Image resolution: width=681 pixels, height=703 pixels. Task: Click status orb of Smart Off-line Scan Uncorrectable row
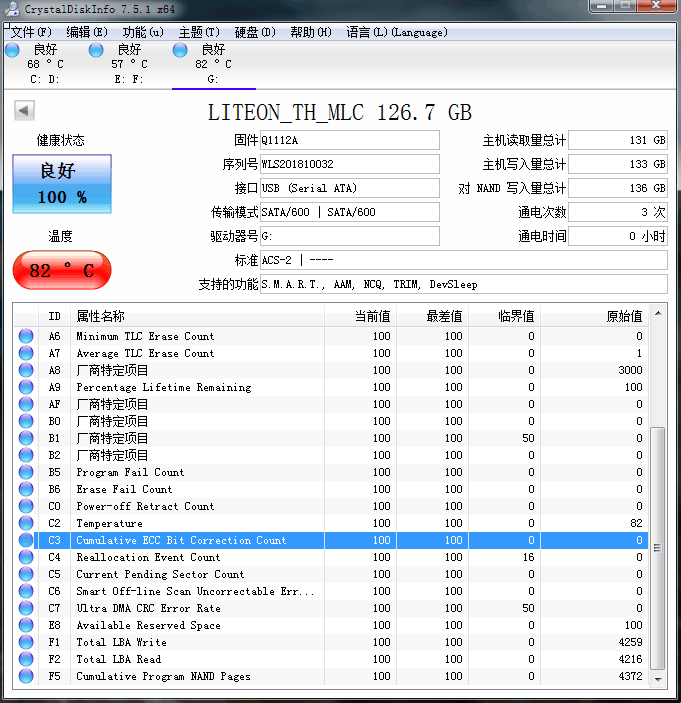[x=26, y=591]
